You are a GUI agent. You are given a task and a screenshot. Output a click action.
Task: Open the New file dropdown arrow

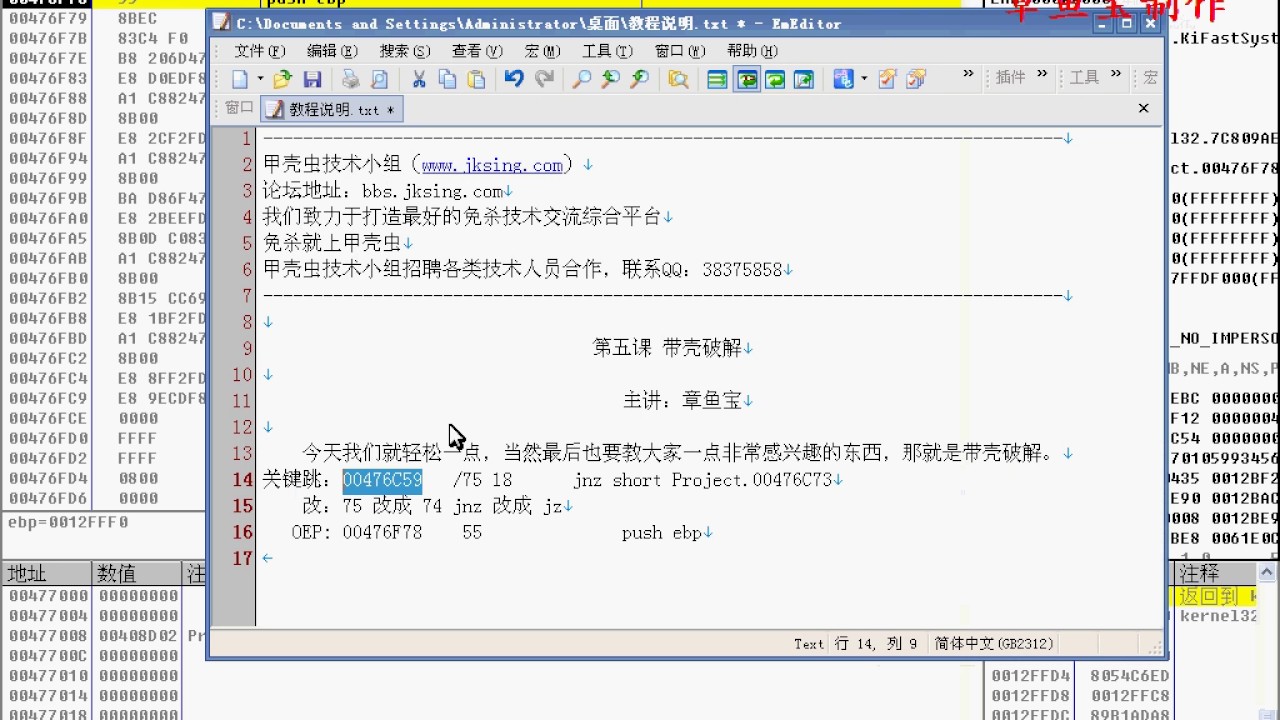point(260,79)
